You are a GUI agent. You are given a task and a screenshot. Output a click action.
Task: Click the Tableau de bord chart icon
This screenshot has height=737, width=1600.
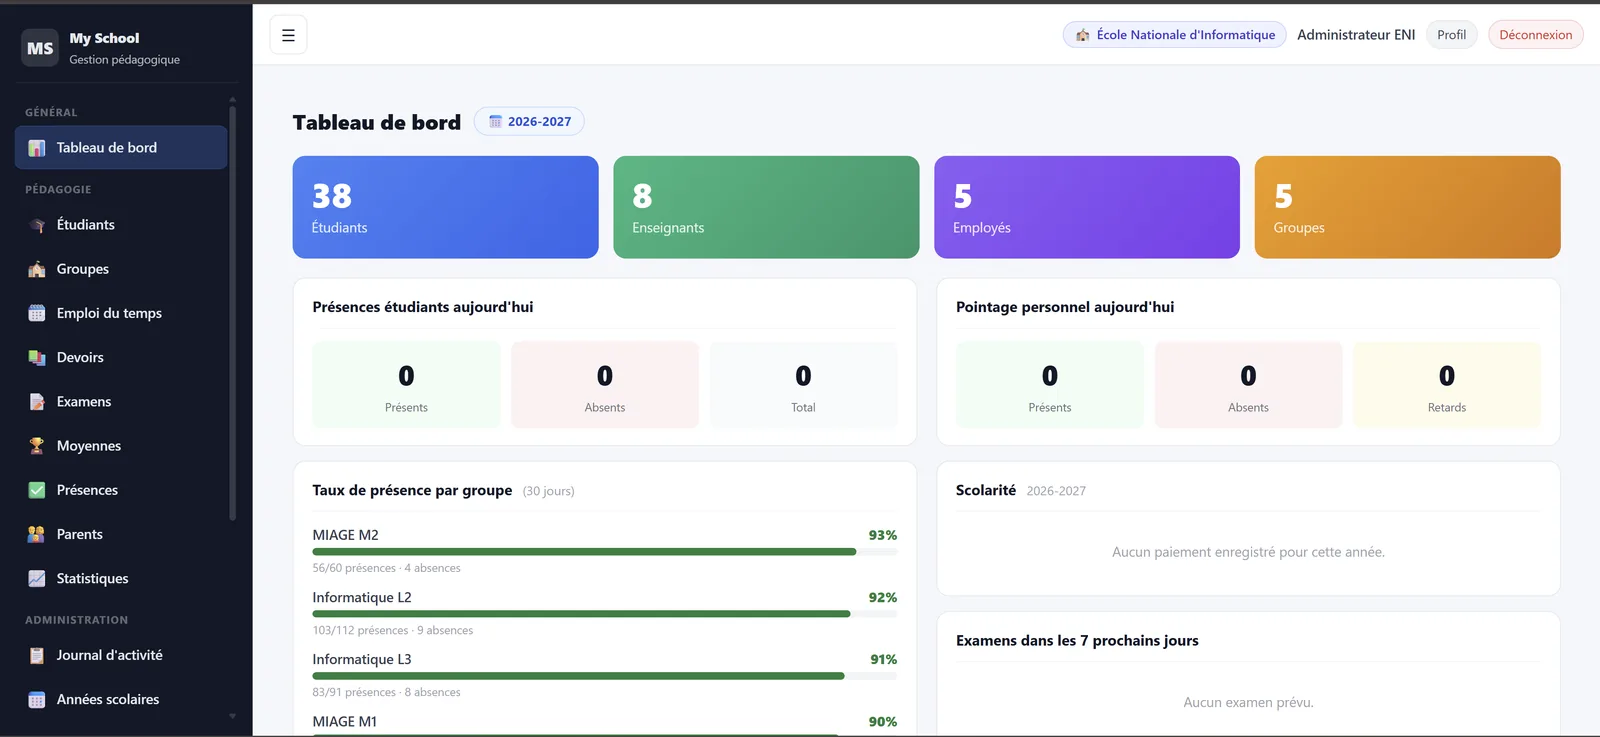37,148
